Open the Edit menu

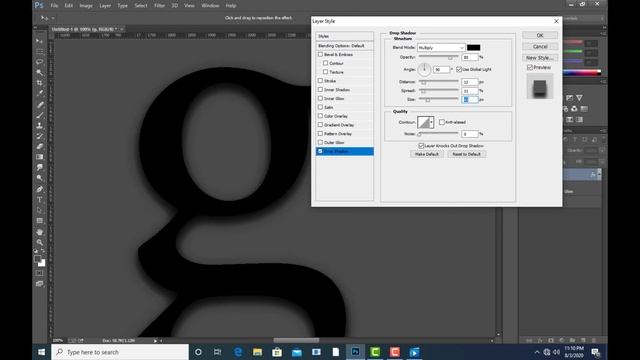click(69, 6)
